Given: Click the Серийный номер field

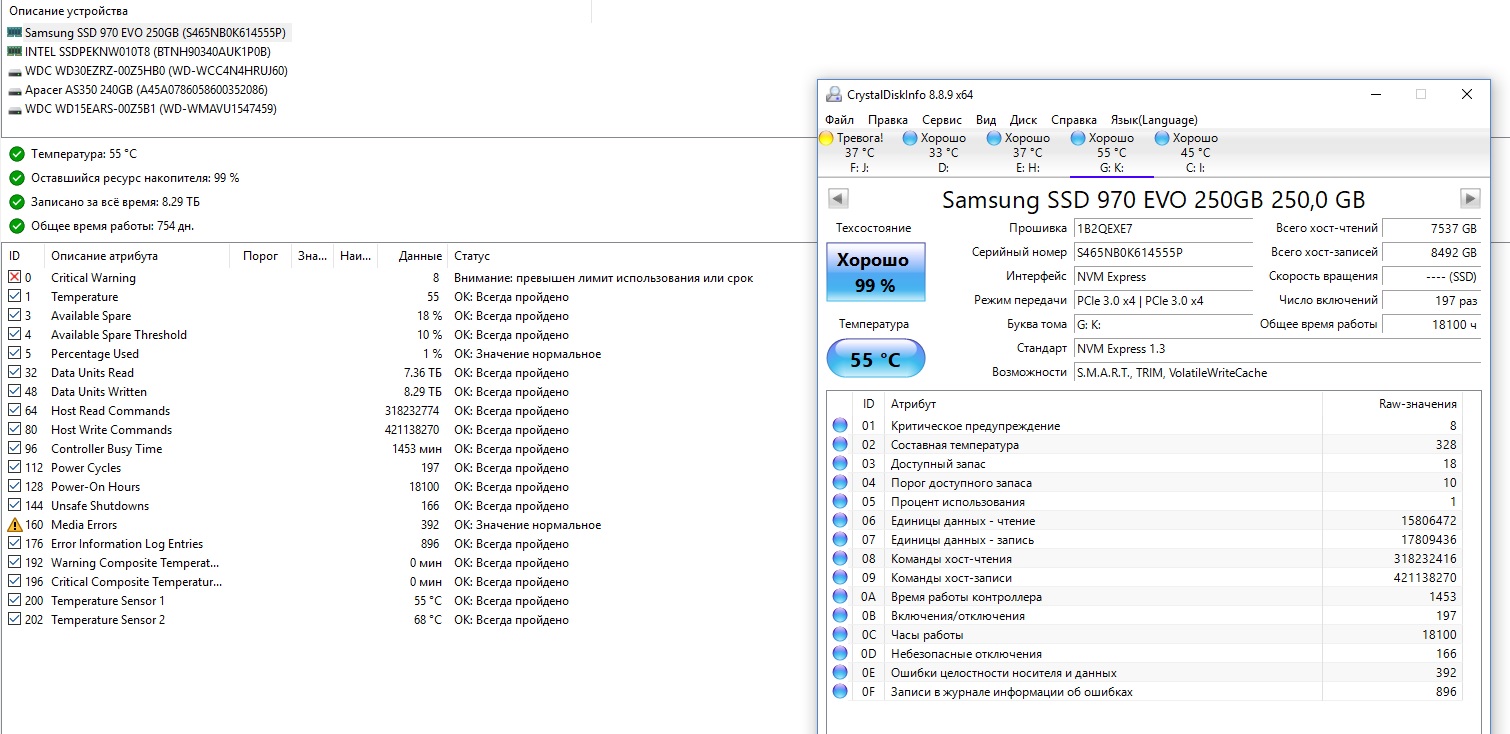Looking at the screenshot, I should 1163,252.
